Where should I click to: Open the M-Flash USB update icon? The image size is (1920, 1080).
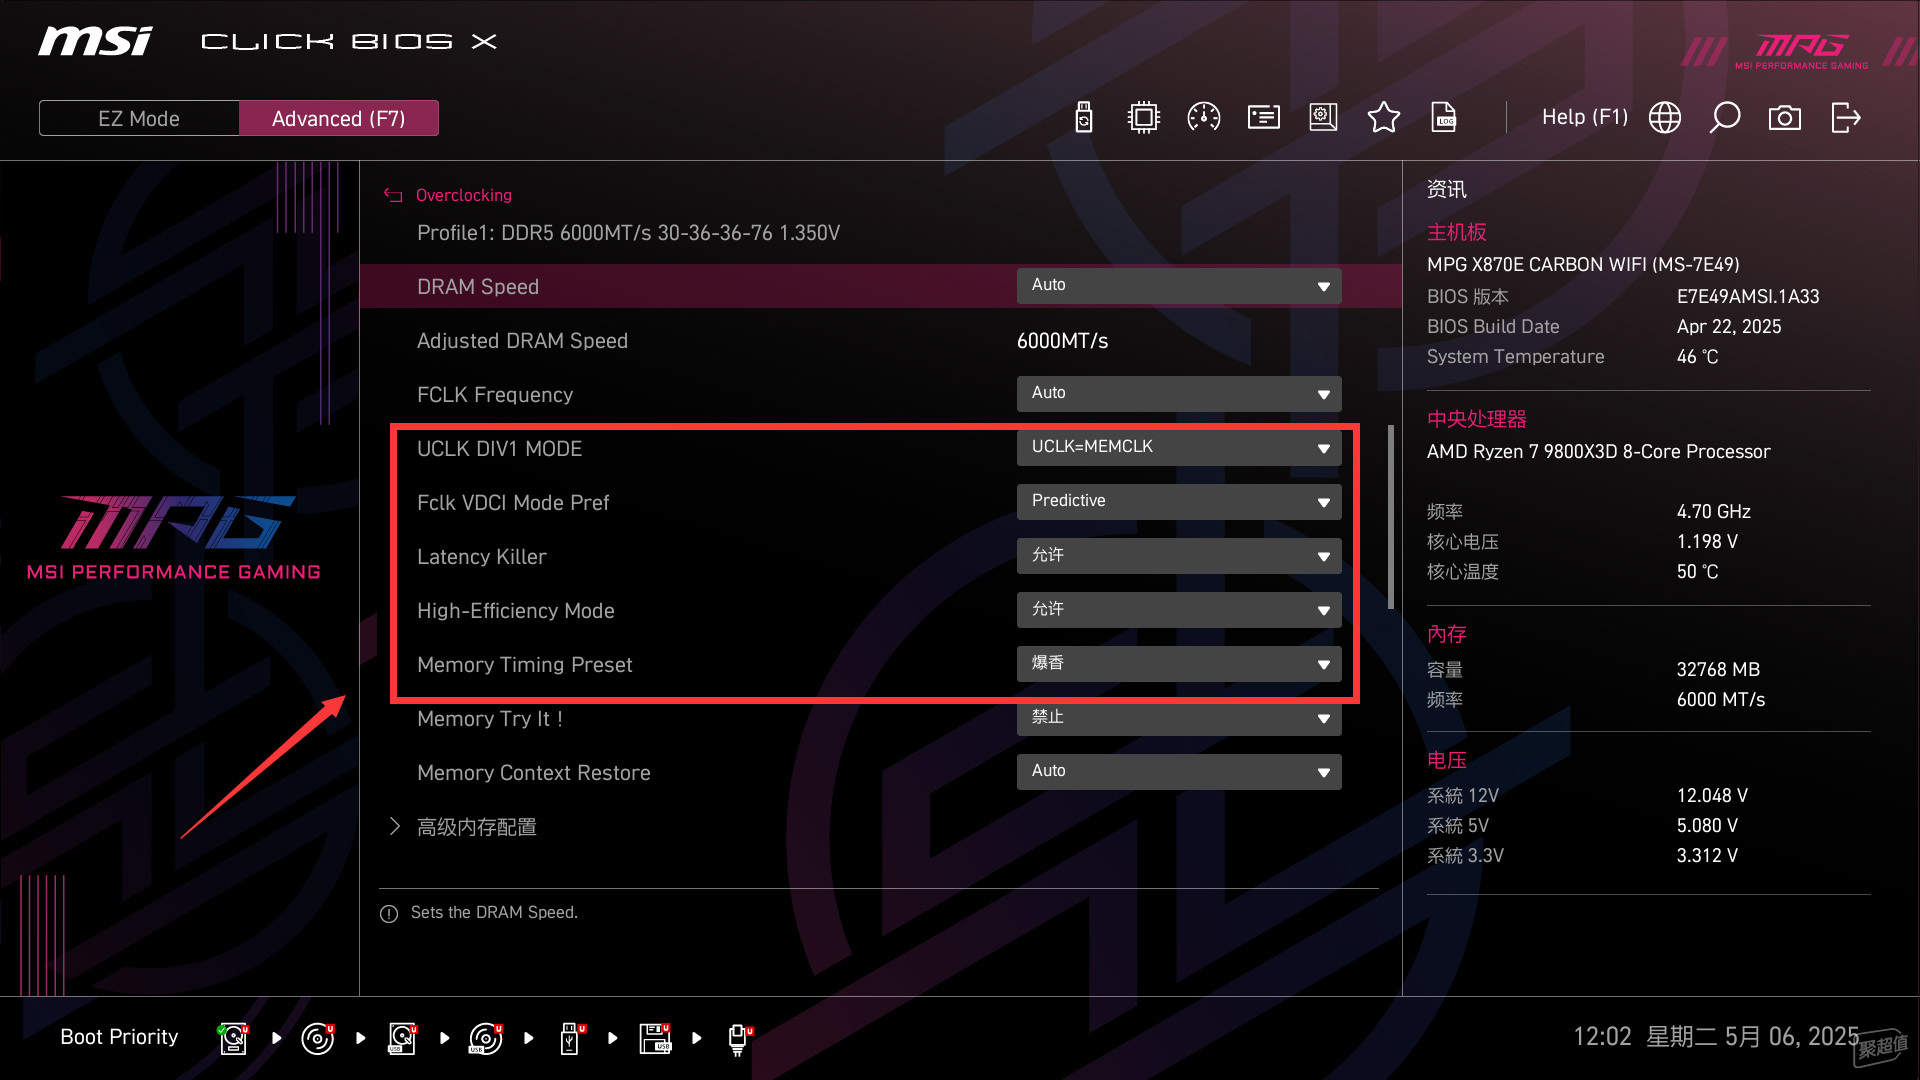tap(1084, 118)
